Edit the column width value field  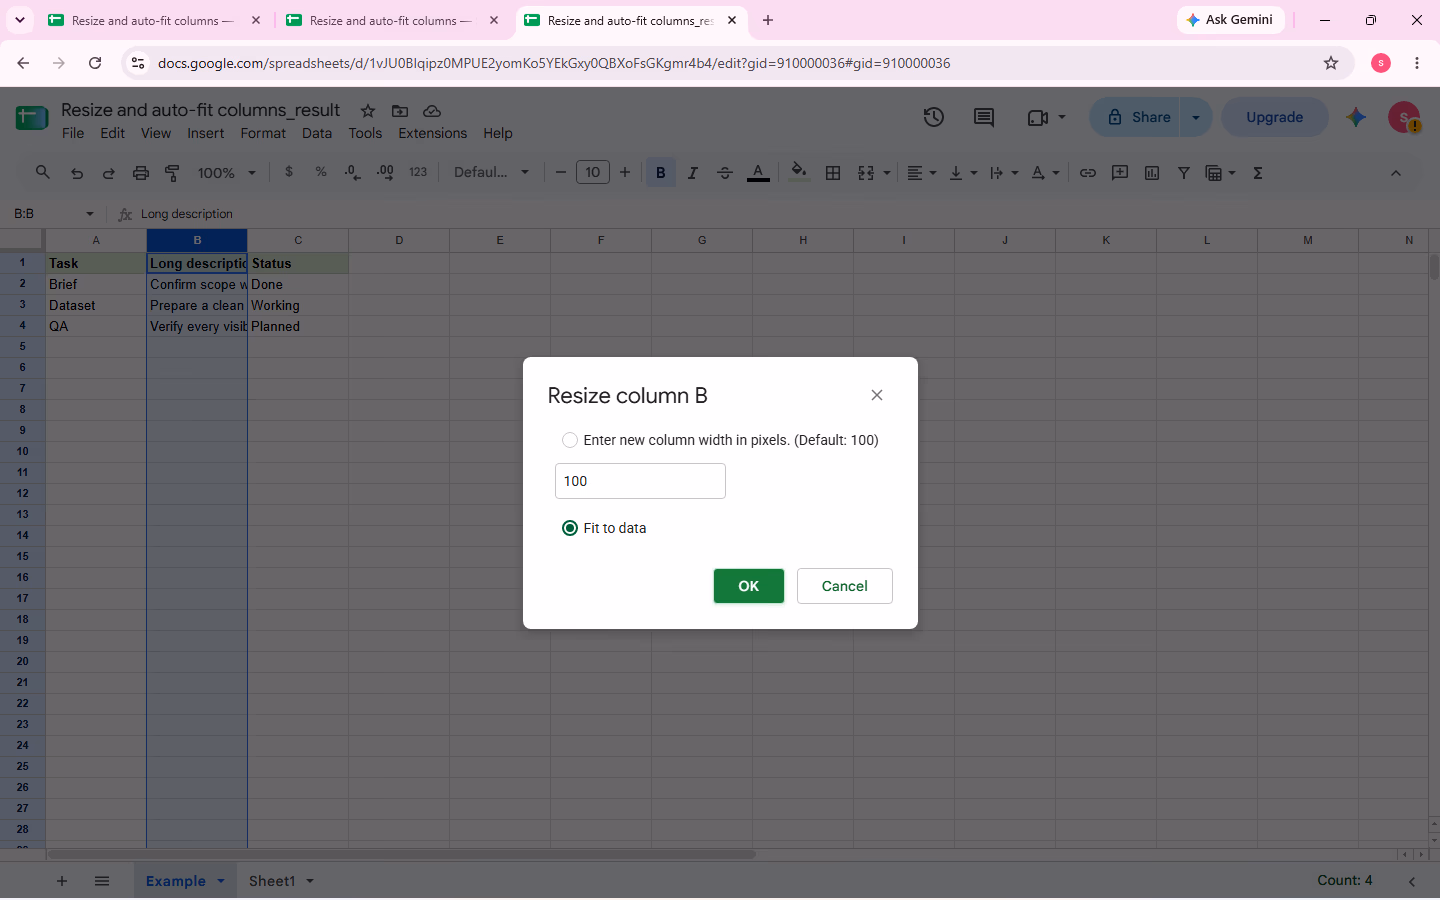(x=640, y=481)
